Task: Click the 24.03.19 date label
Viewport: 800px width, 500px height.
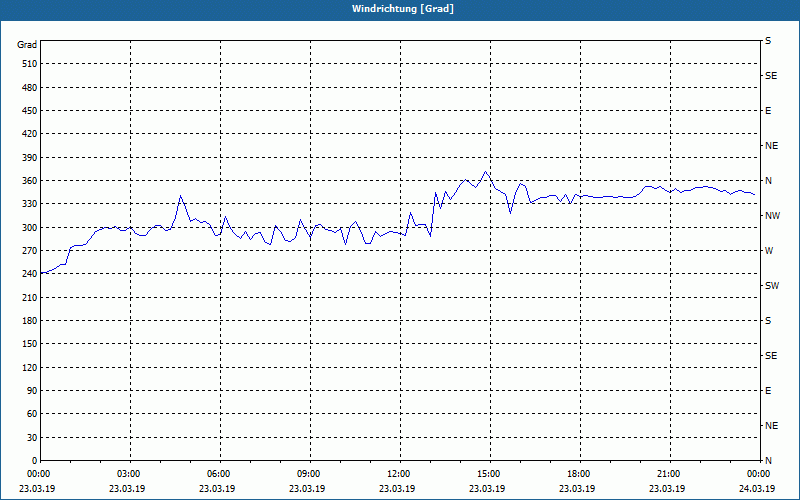Action: tap(757, 489)
